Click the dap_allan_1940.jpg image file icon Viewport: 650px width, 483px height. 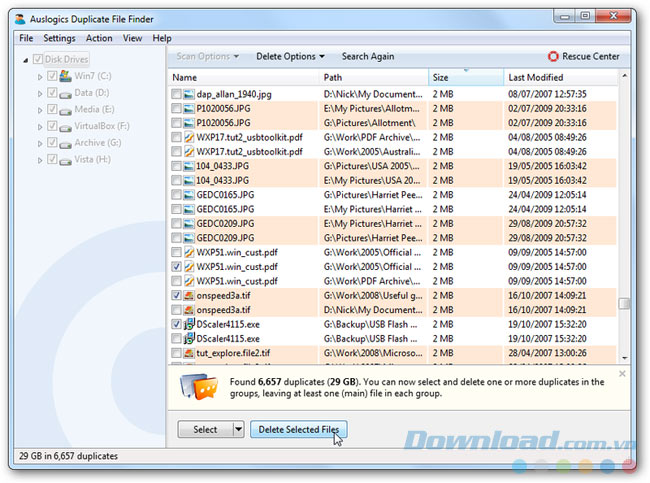(189, 94)
